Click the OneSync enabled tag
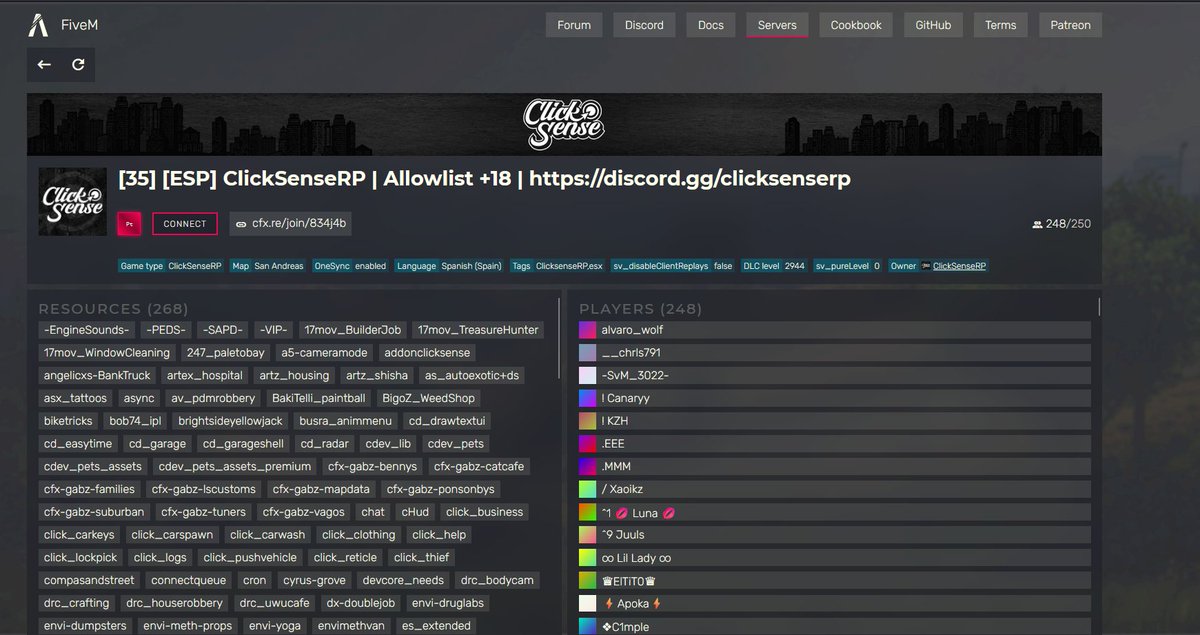Image resolution: width=1200 pixels, height=635 pixels. pyautogui.click(x=350, y=266)
